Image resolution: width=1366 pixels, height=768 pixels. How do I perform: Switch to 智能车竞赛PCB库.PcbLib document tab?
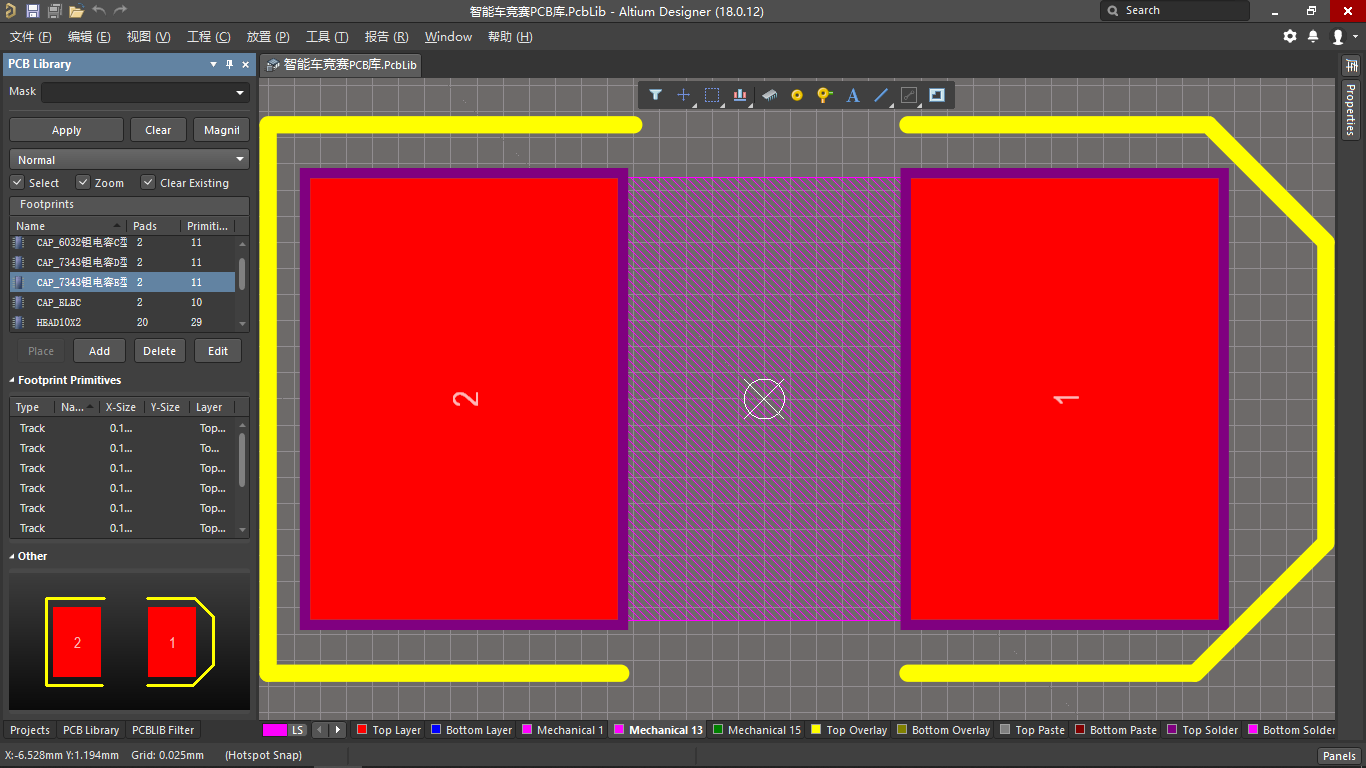[x=341, y=64]
